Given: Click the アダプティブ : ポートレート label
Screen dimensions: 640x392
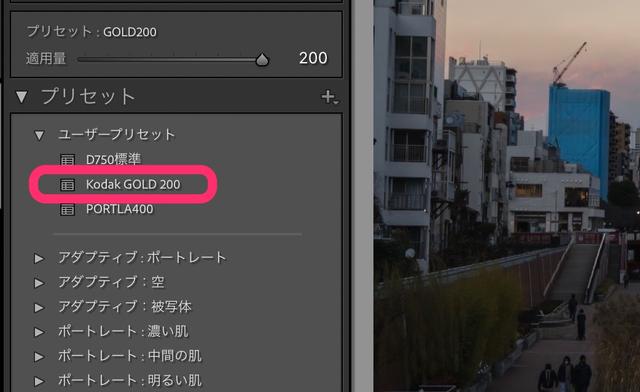Looking at the screenshot, I should [142, 258].
